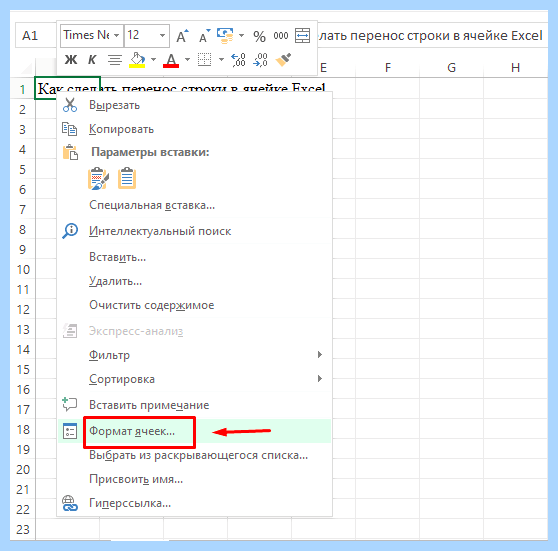558x551 pixels.
Task: Select row 10 header
Action: (22, 269)
